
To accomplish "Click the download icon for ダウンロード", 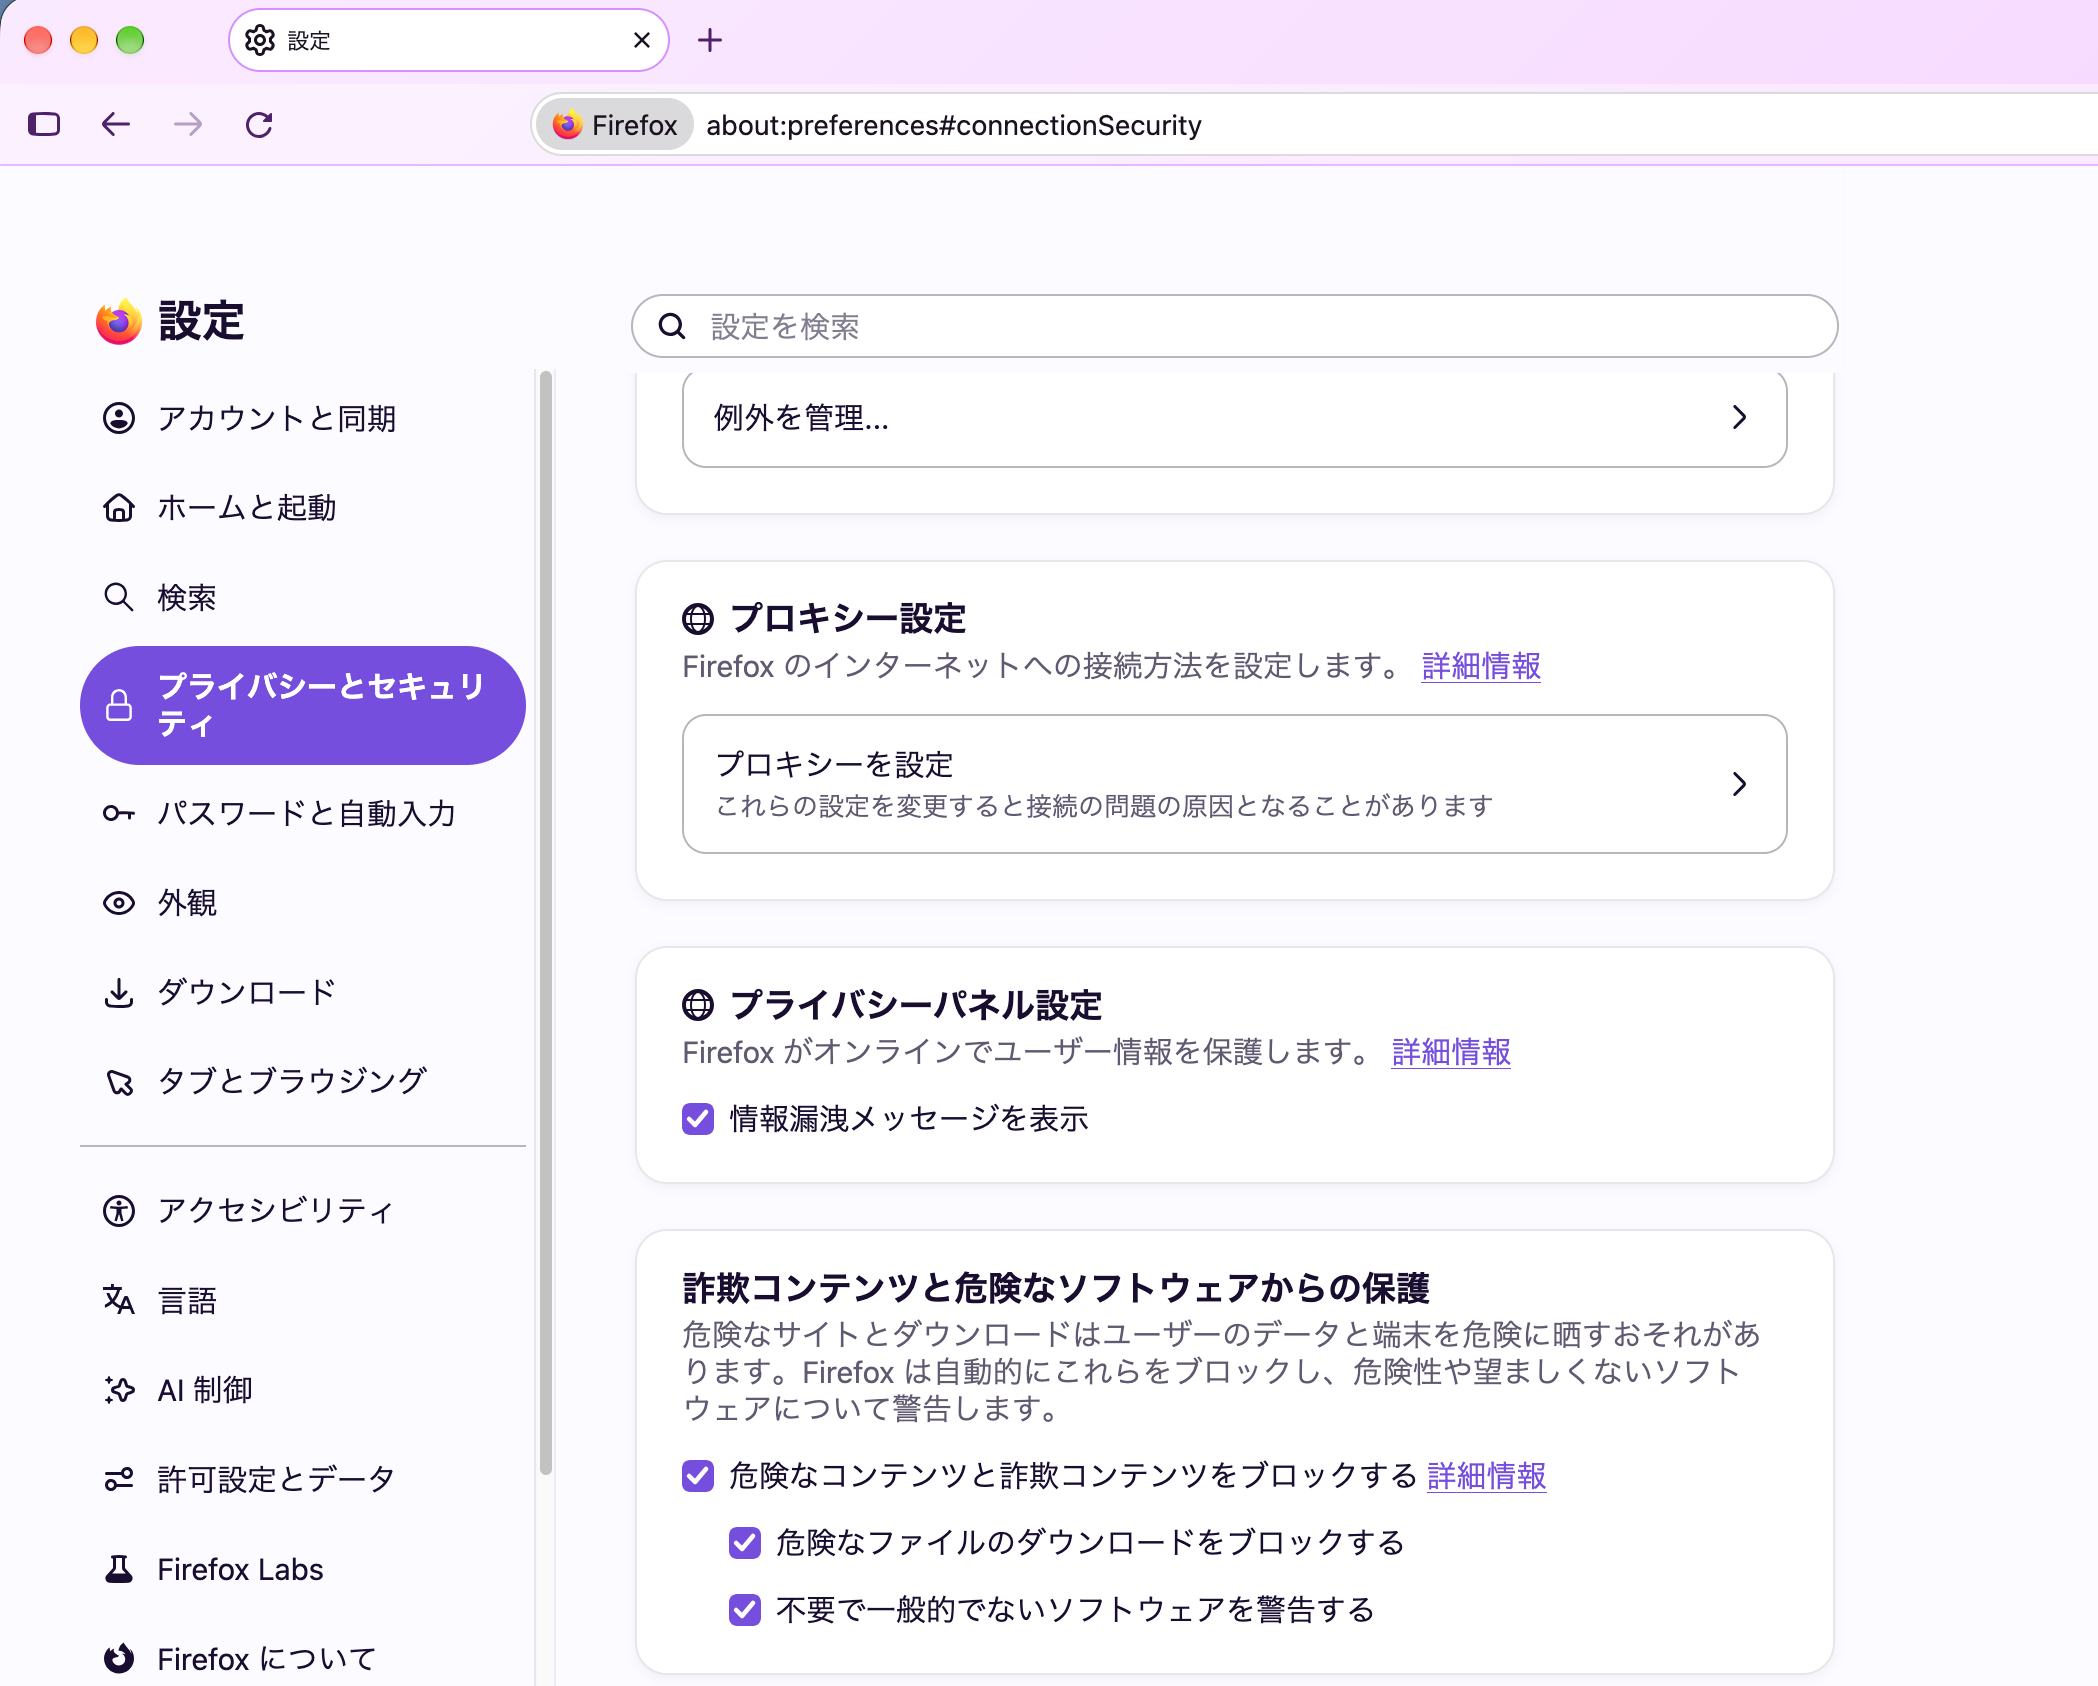I will (119, 992).
